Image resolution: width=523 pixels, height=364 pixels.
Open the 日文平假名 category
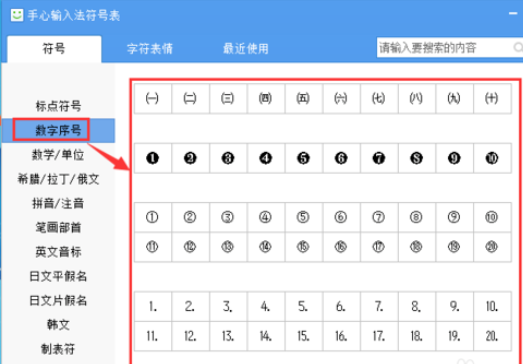pyautogui.click(x=58, y=276)
